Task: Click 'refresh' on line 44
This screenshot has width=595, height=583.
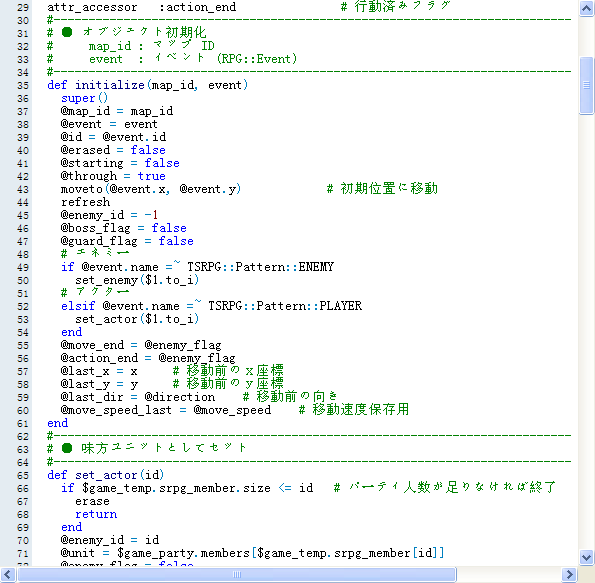Action: [85, 202]
